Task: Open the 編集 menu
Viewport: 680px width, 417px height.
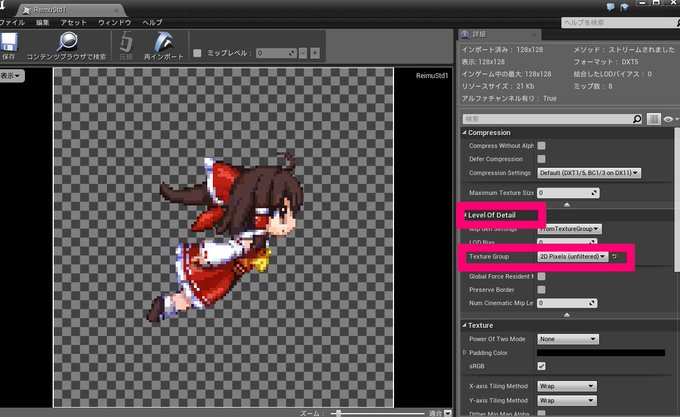Action: (42, 23)
